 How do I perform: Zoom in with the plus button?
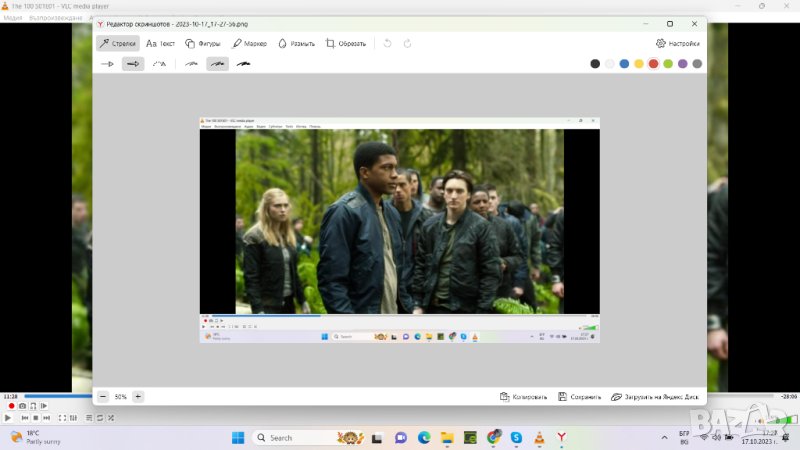pos(138,397)
